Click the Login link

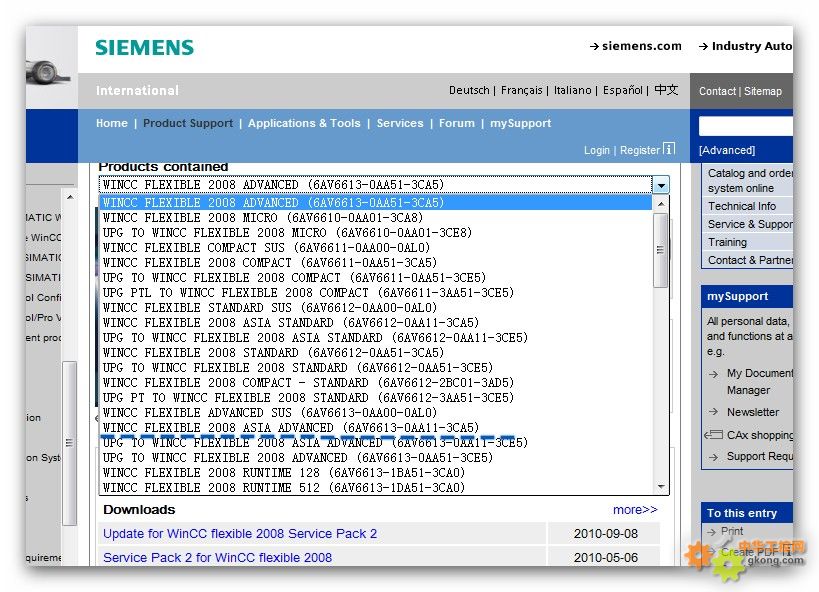pyautogui.click(x=596, y=150)
